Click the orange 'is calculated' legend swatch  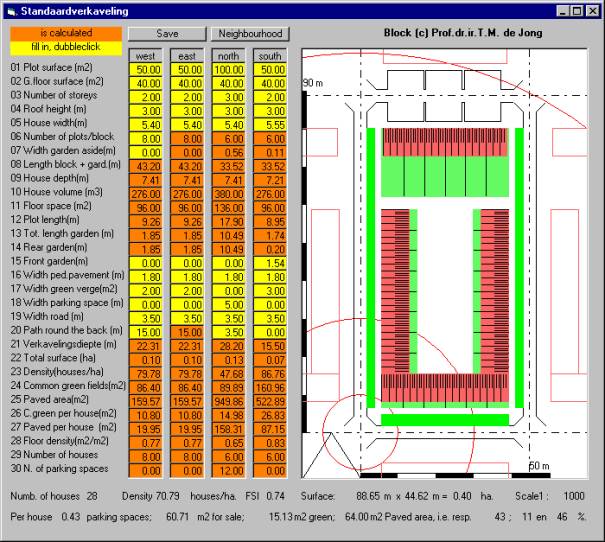(66, 33)
